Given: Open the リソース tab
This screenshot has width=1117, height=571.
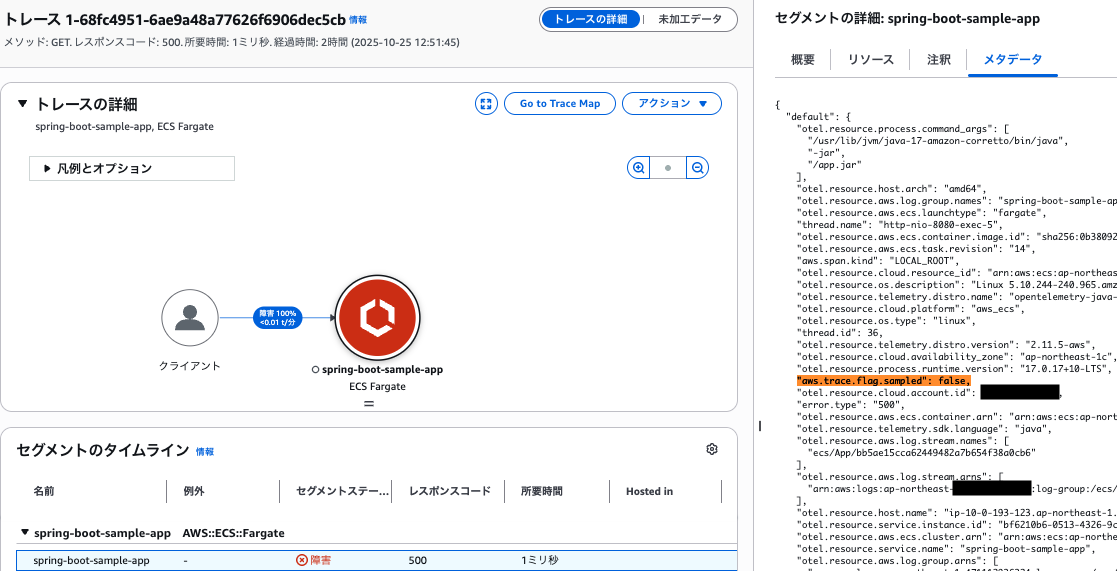Looking at the screenshot, I should 870,60.
